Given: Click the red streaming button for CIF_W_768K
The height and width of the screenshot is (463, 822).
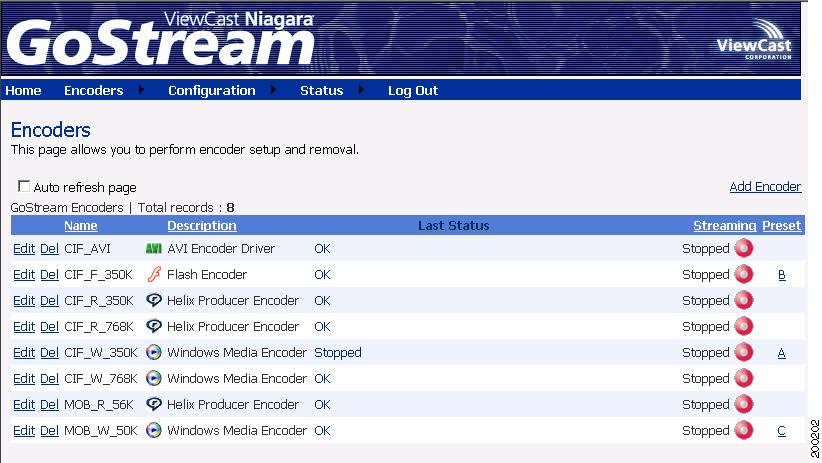Looking at the screenshot, I should pyautogui.click(x=744, y=378).
